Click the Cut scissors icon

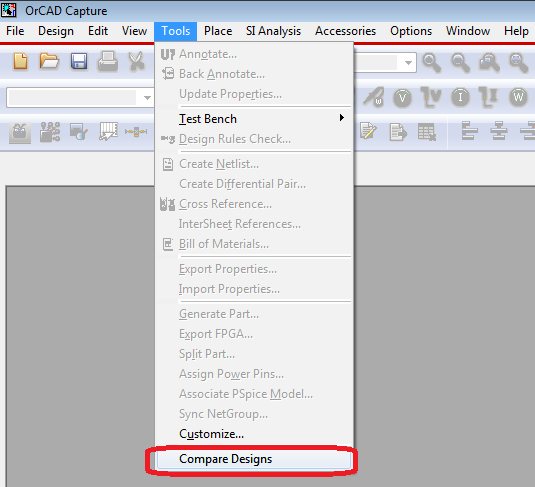tap(136, 62)
